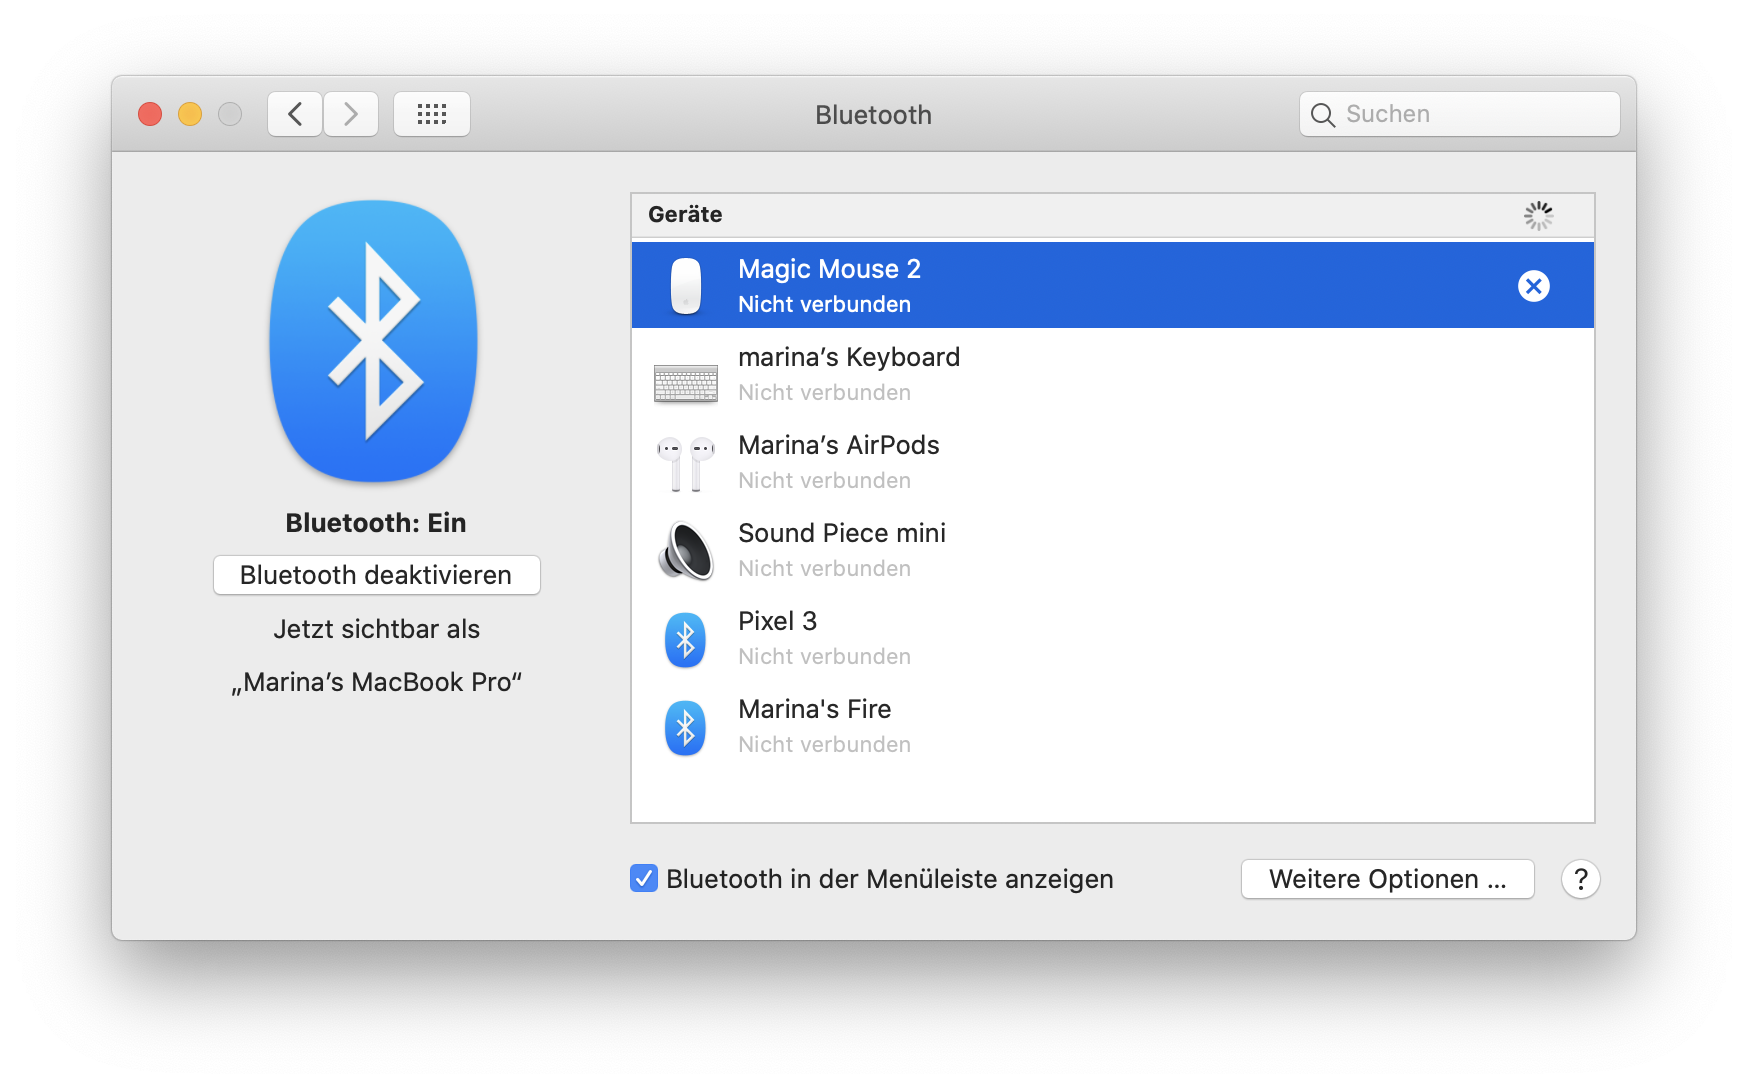Viewport: 1748px width, 1088px height.
Task: Click the keyboard icon next to marina's Keyboard
Action: coord(685,383)
